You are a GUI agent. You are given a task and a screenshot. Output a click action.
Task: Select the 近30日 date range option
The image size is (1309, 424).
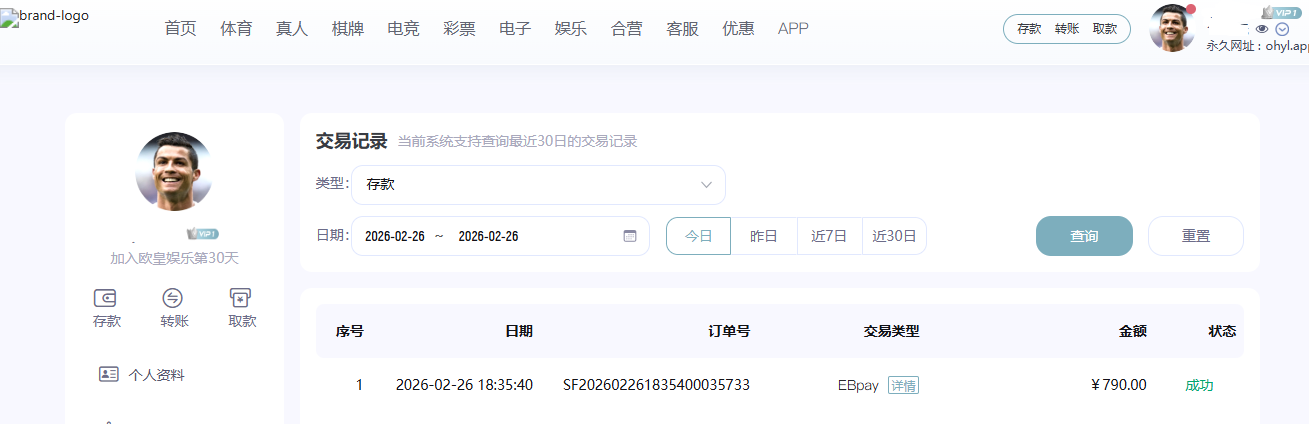click(894, 236)
